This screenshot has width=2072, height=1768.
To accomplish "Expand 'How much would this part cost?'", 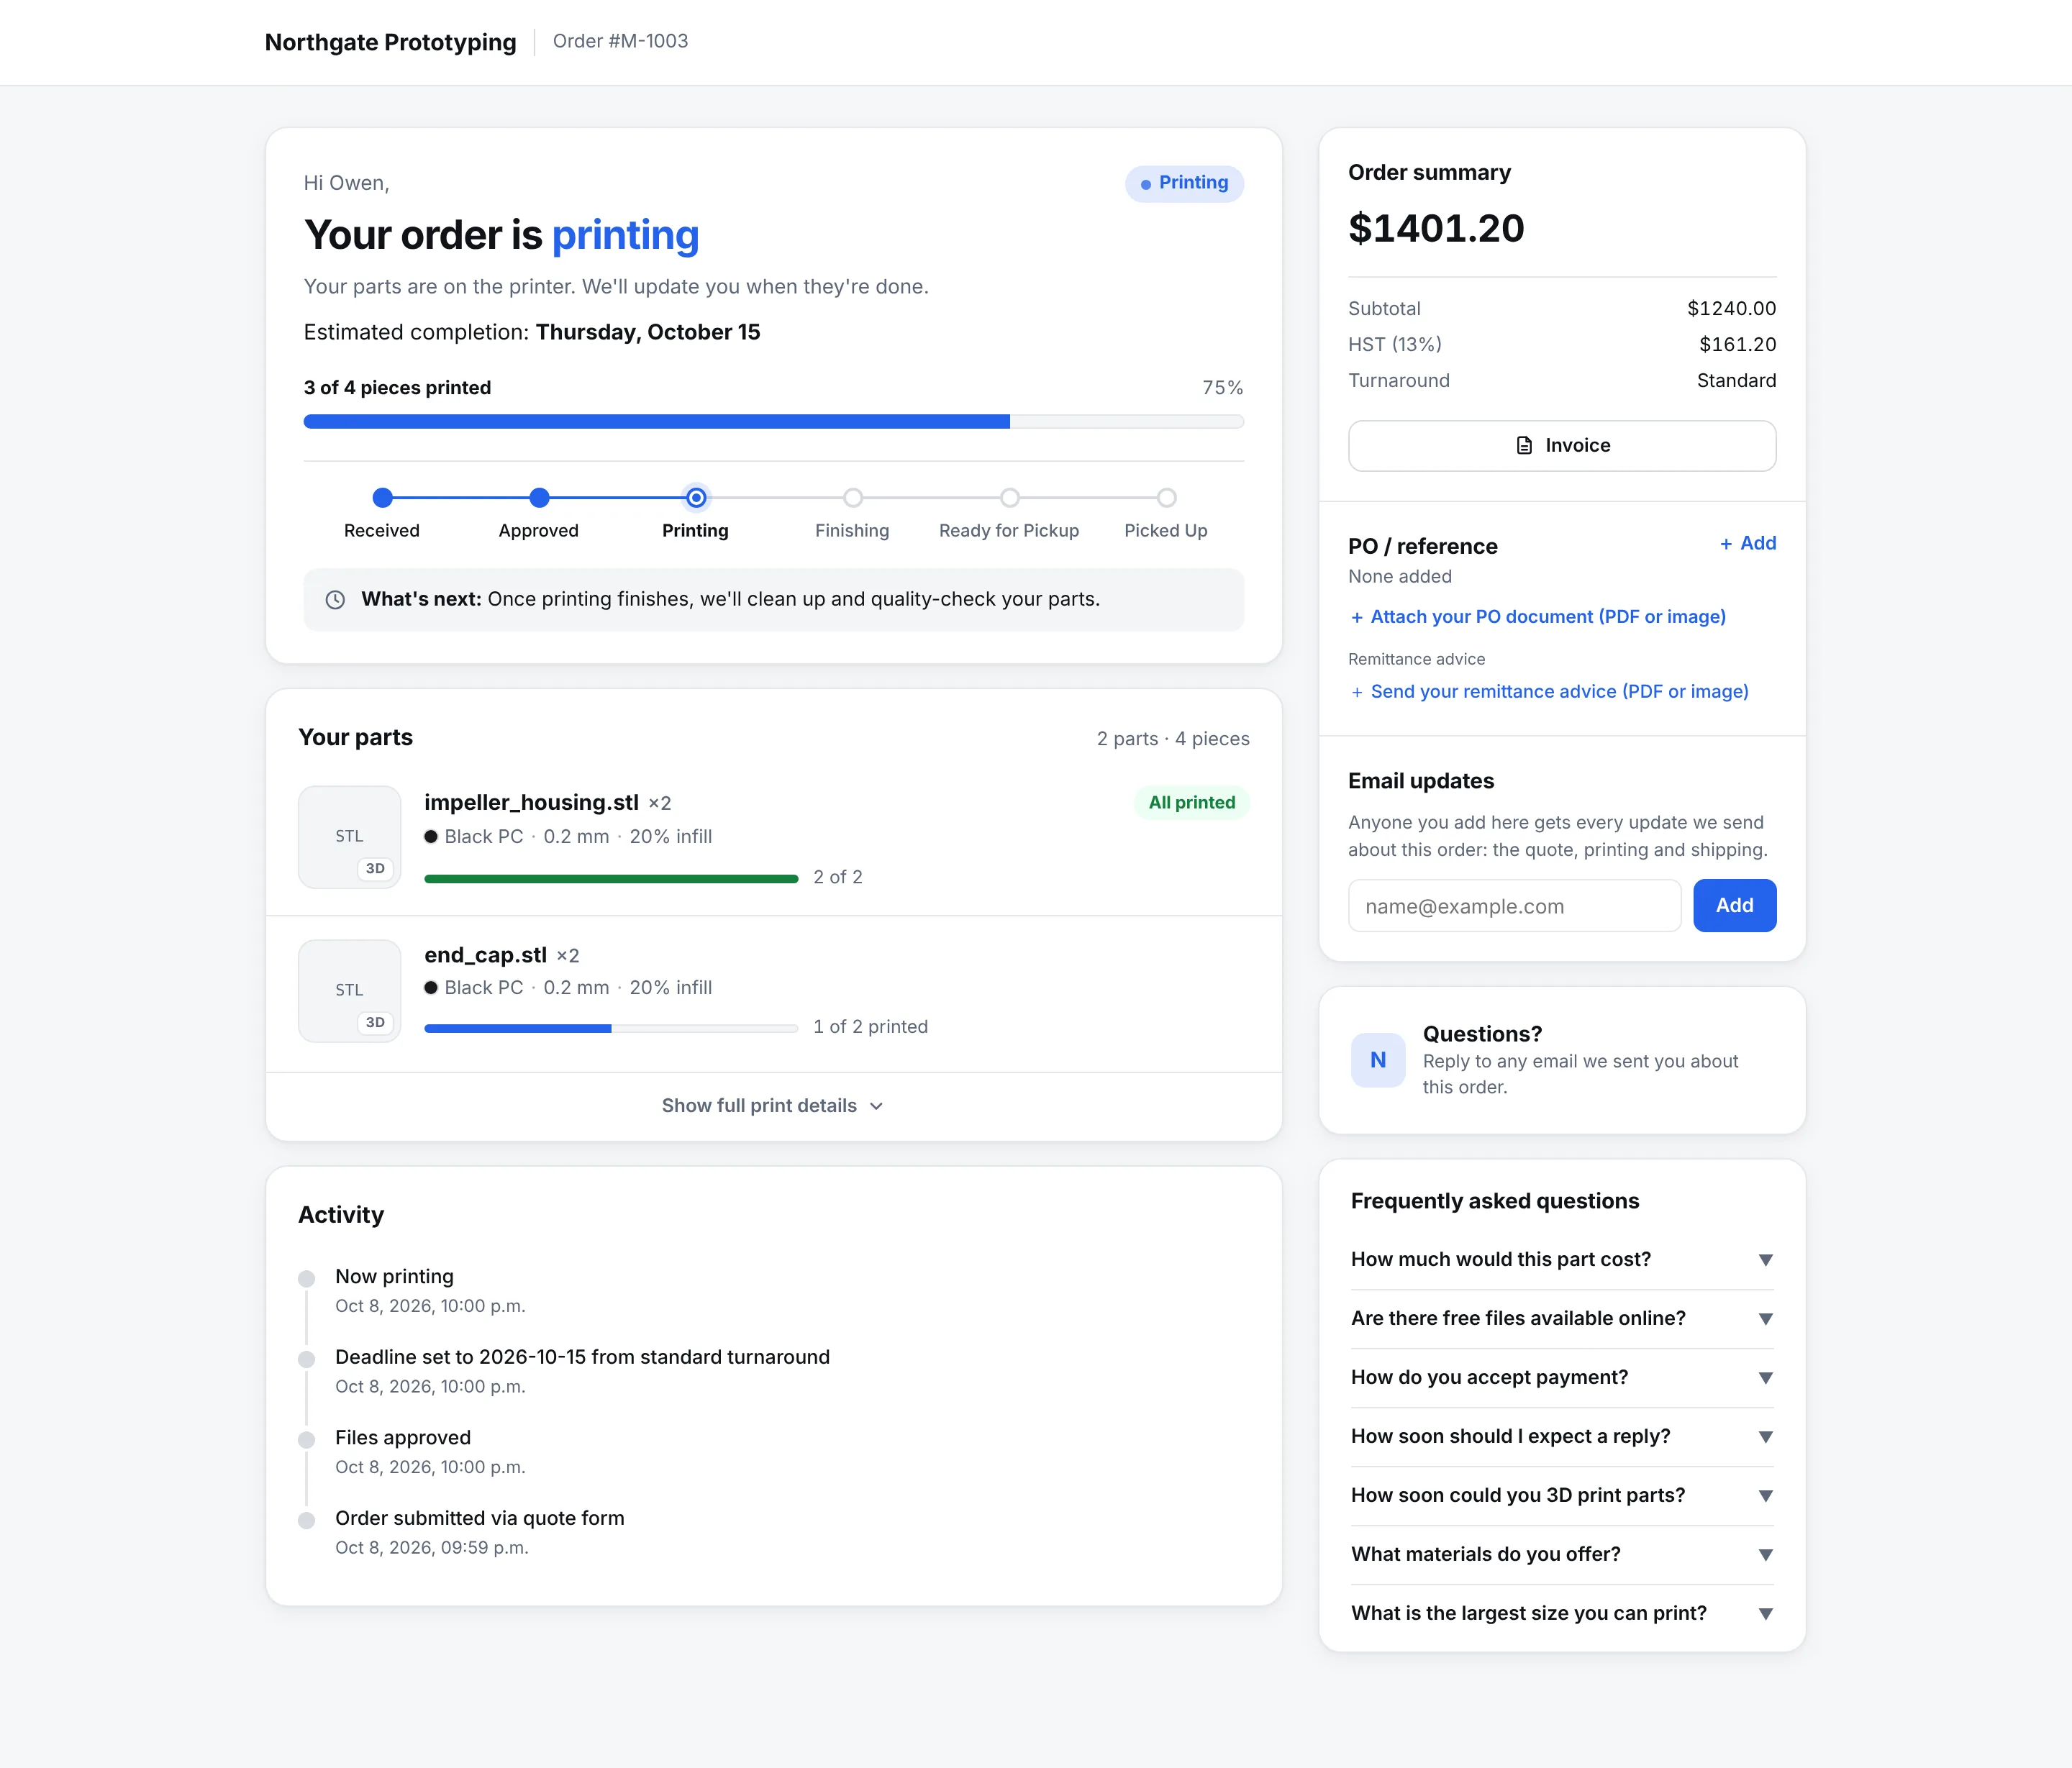I will 1562,1260.
